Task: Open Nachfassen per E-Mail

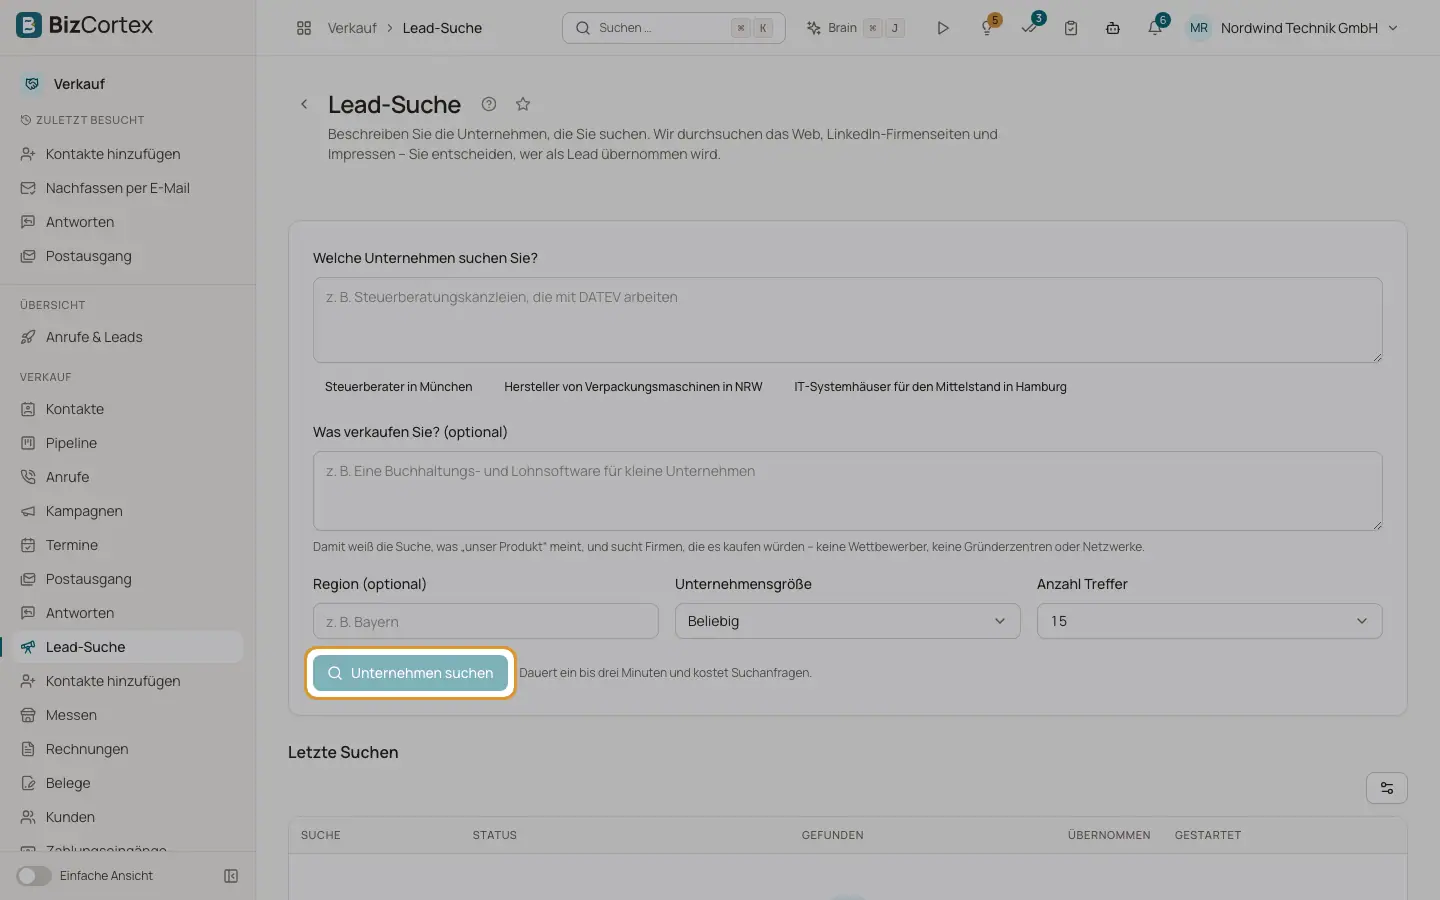Action: pyautogui.click(x=117, y=188)
